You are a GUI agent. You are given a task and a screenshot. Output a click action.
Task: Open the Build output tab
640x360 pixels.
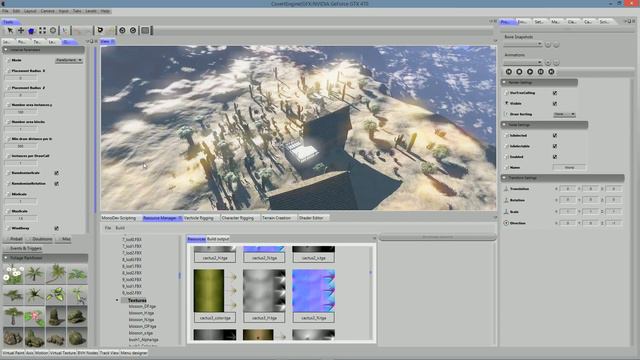point(218,239)
